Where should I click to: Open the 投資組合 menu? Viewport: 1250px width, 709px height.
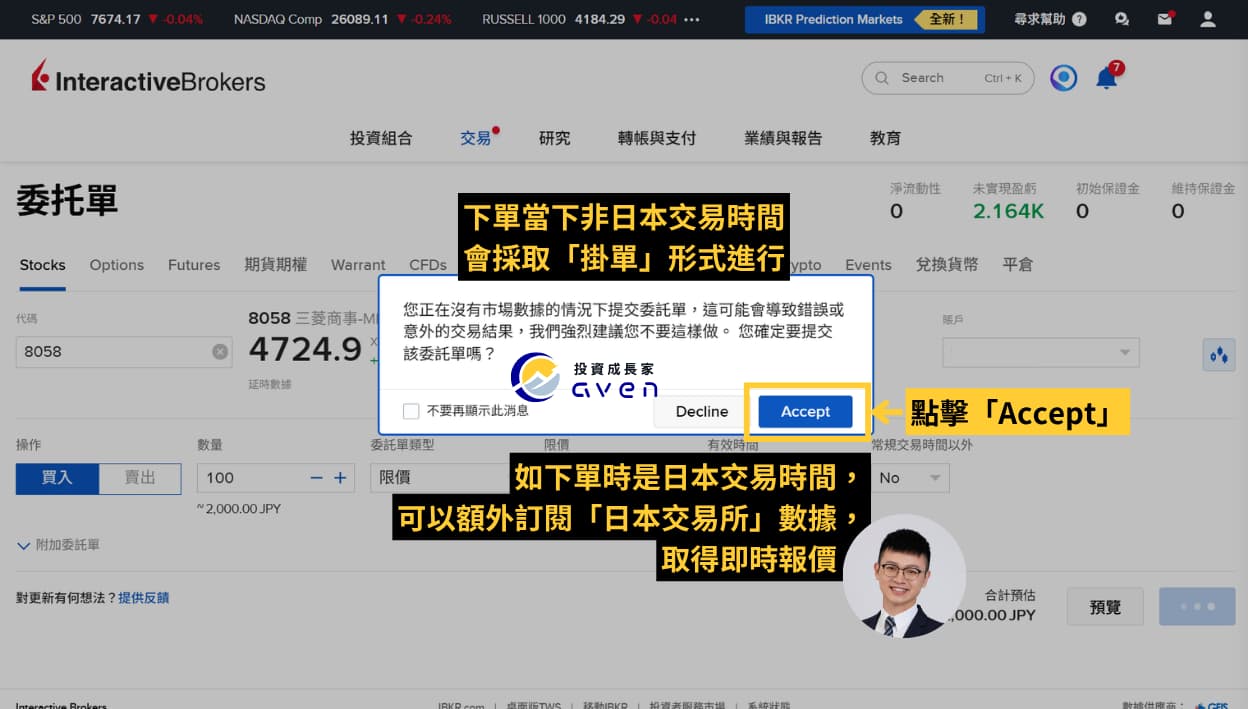pos(380,138)
